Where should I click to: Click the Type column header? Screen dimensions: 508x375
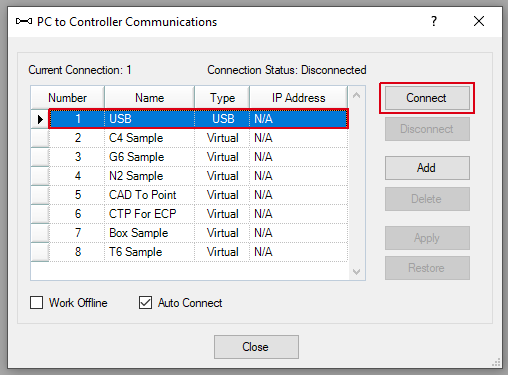click(x=222, y=98)
